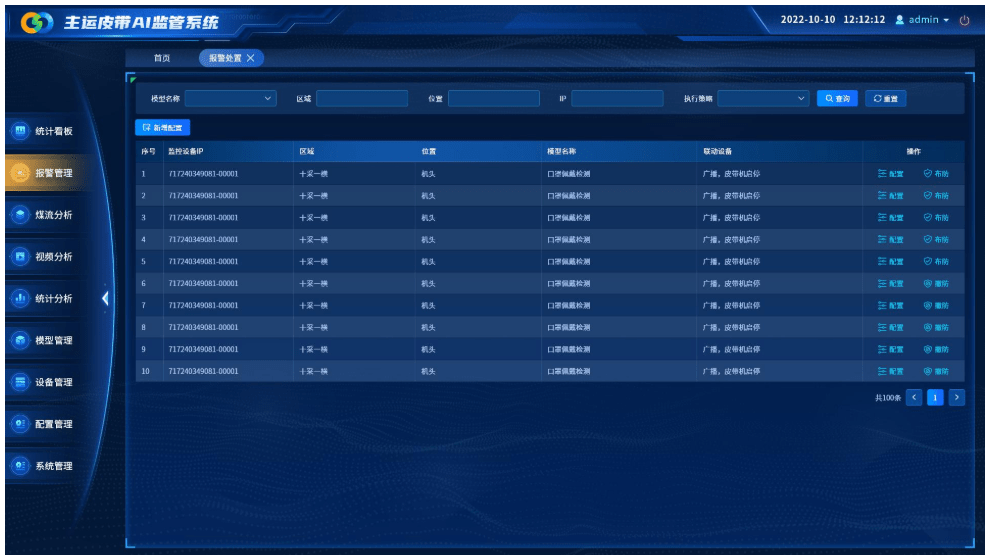Image resolution: width=990 pixels, height=560 pixels.
Task: Switch to the 首页 tab
Action: click(162, 58)
